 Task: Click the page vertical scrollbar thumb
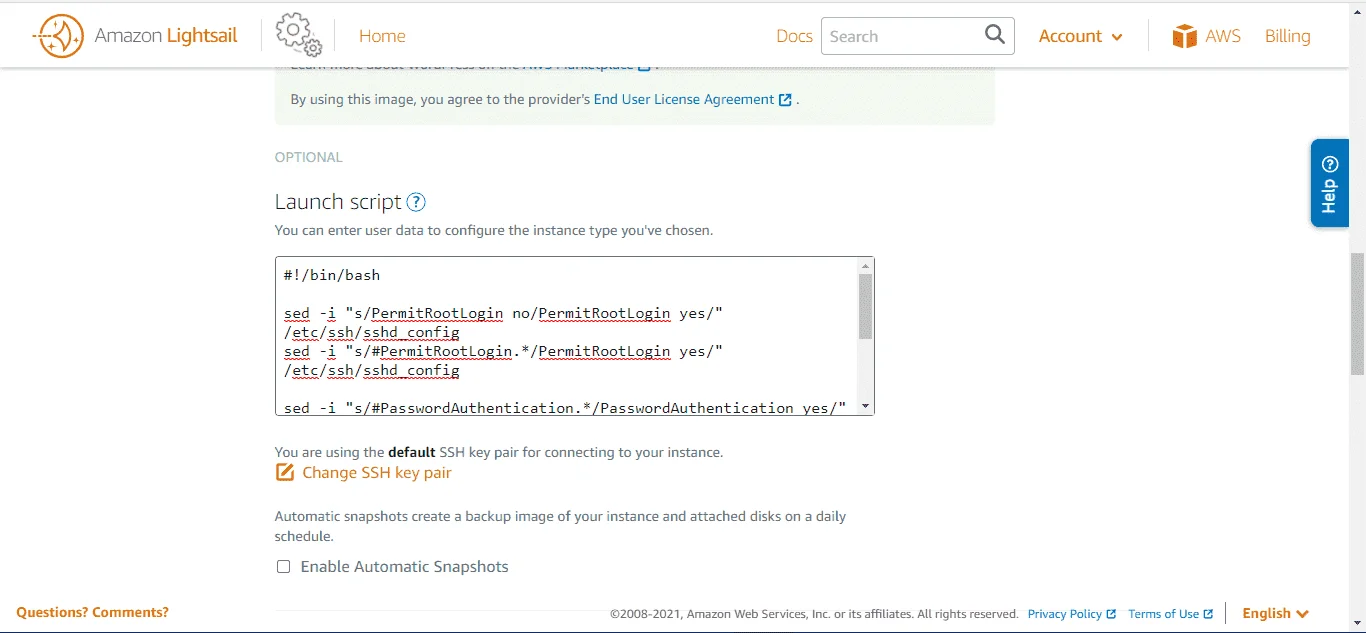pyautogui.click(x=1357, y=314)
